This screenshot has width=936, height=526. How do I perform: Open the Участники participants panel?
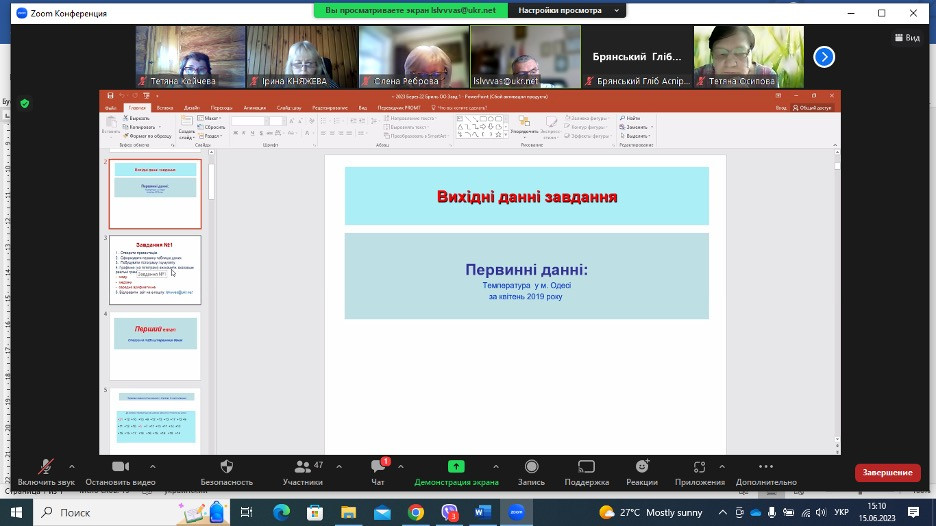(x=302, y=468)
